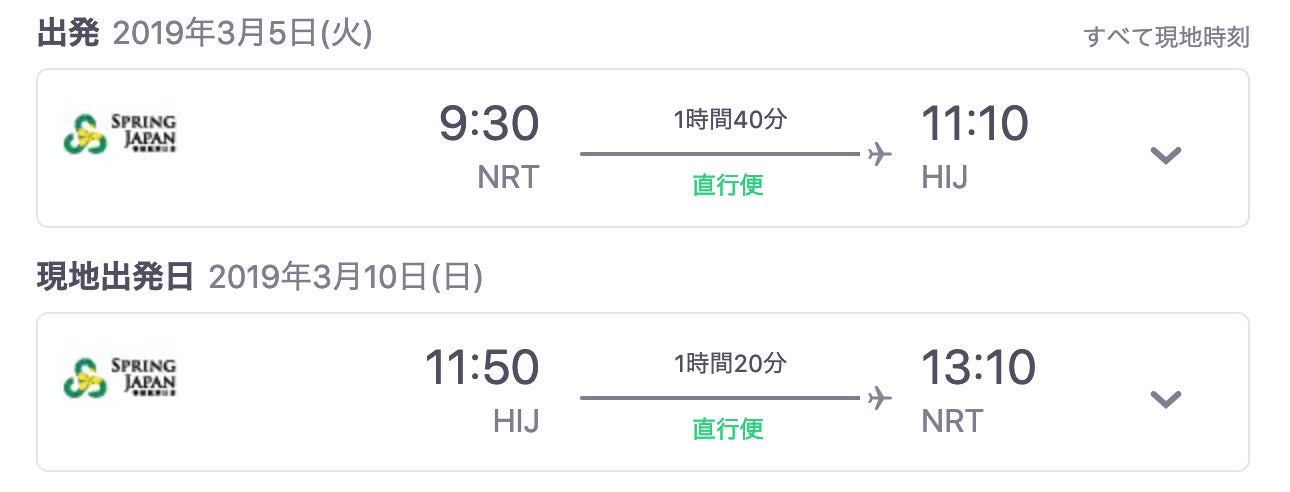This screenshot has height=492, width=1290.
Task: Click the 2019年3月10日(日) return date
Action: pyautogui.click(x=346, y=277)
